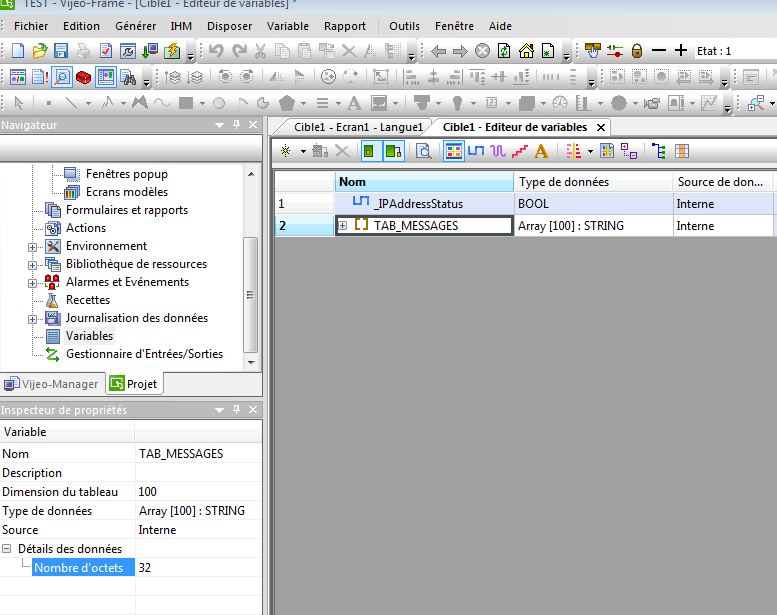Click the Open folder icon in toolbar

tap(39, 50)
